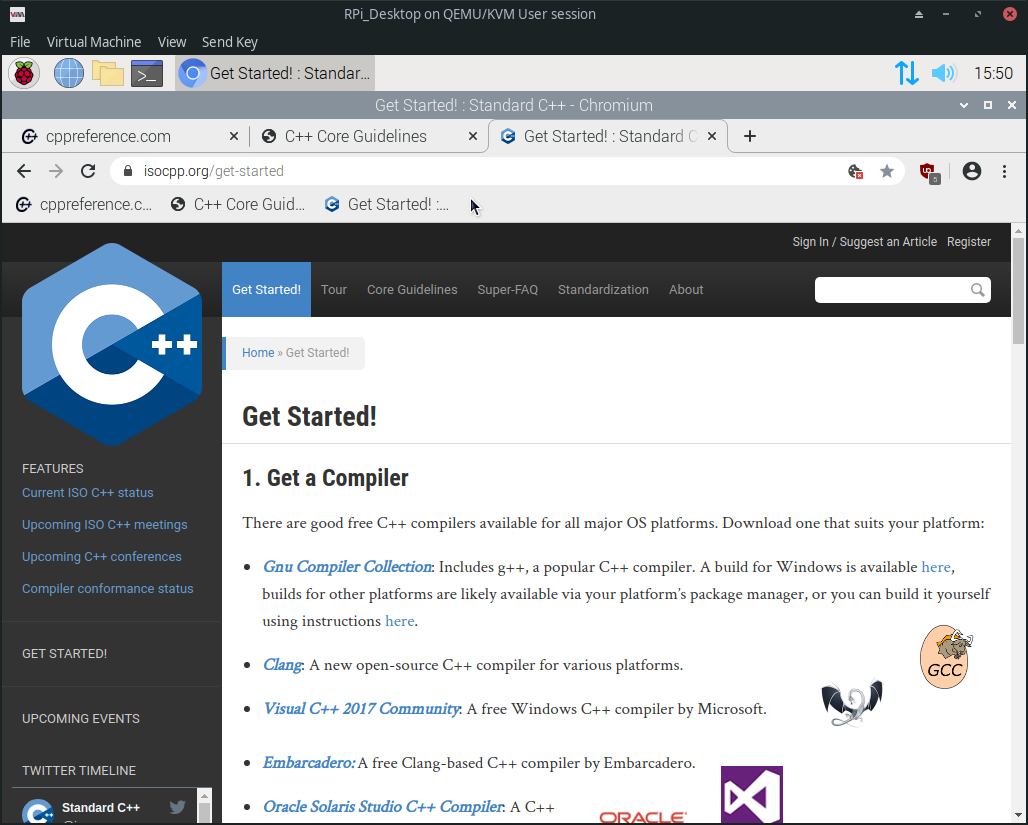Launch the Terminal from the panel
The image size is (1028, 825).
pos(147,73)
